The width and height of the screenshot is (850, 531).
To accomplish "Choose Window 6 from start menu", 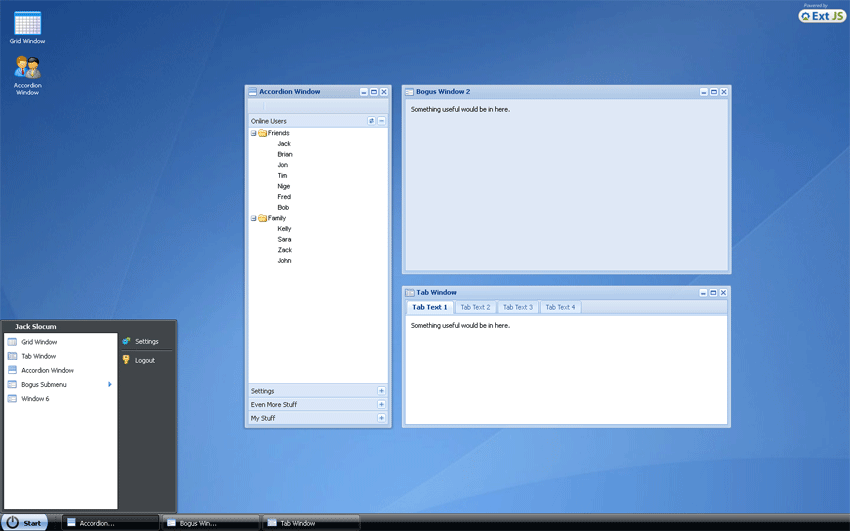I will pyautogui.click(x=60, y=398).
